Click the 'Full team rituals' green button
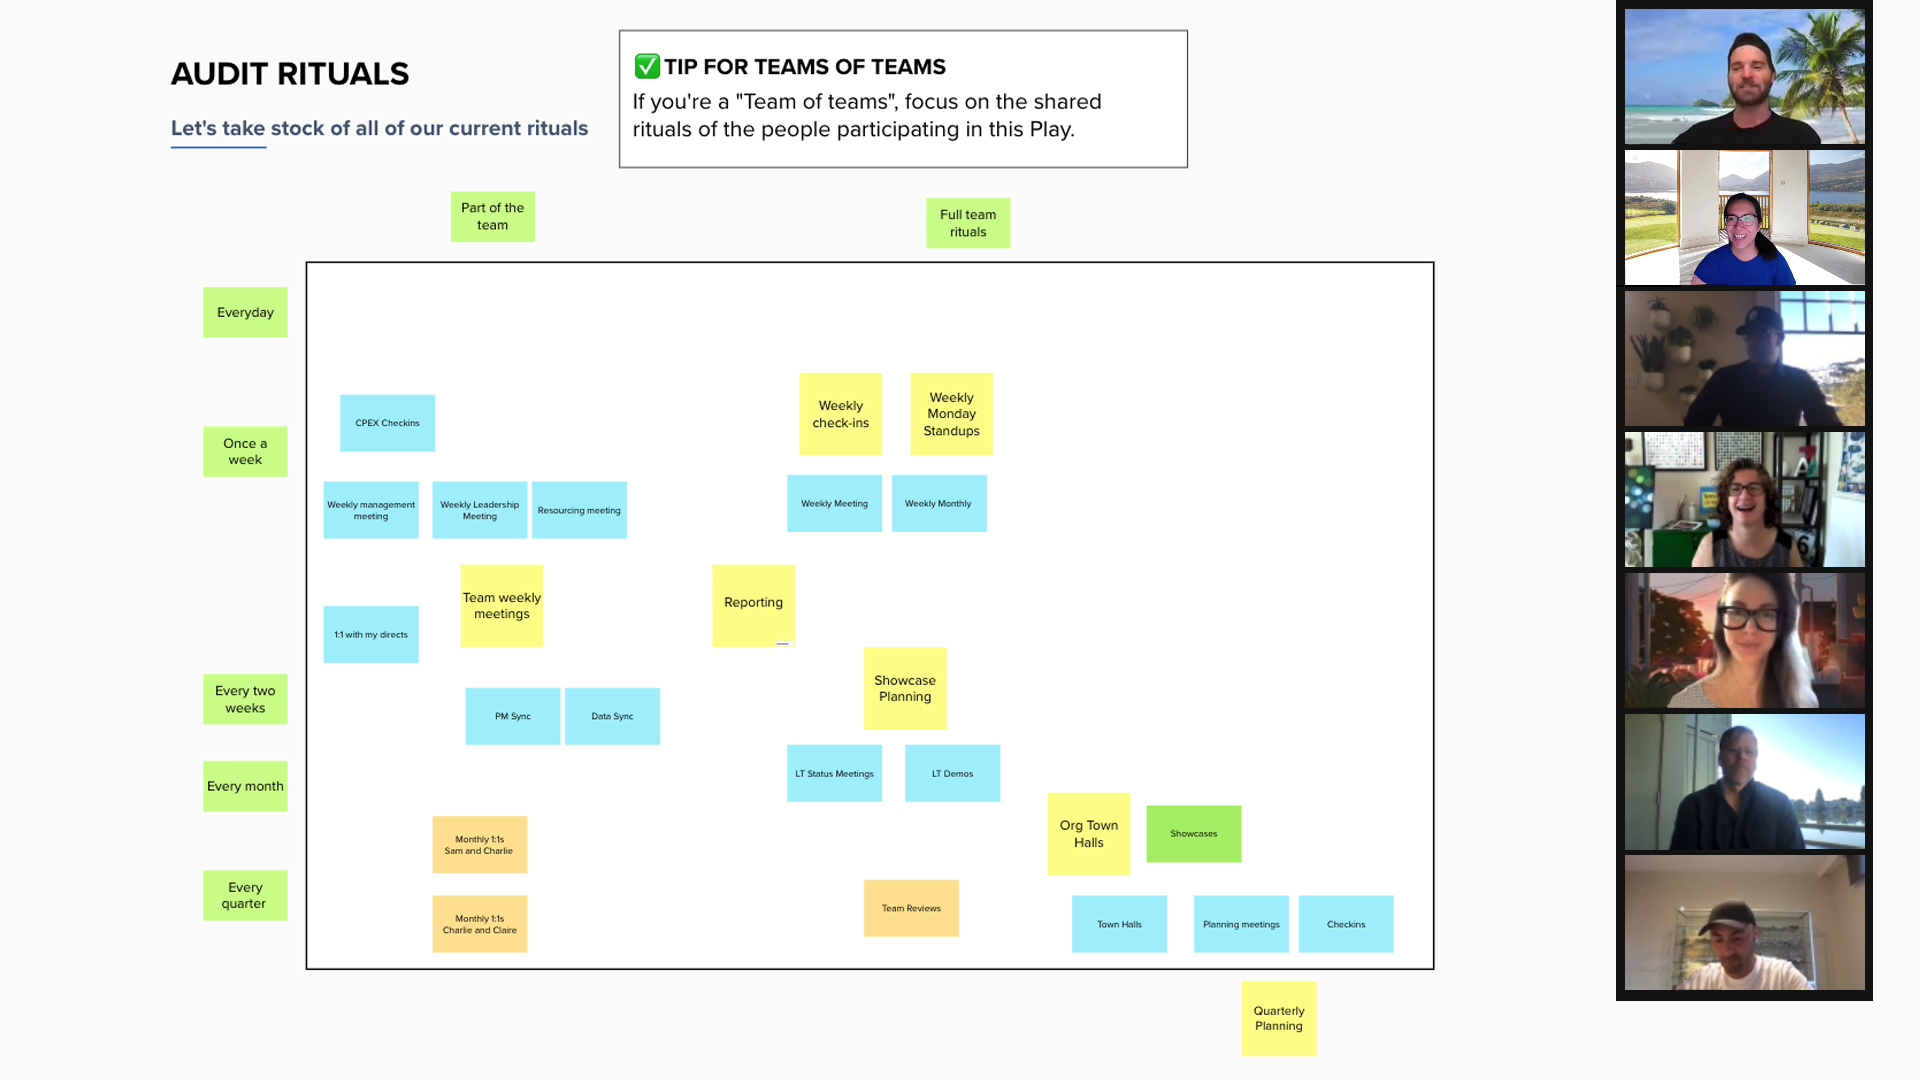 coord(968,223)
